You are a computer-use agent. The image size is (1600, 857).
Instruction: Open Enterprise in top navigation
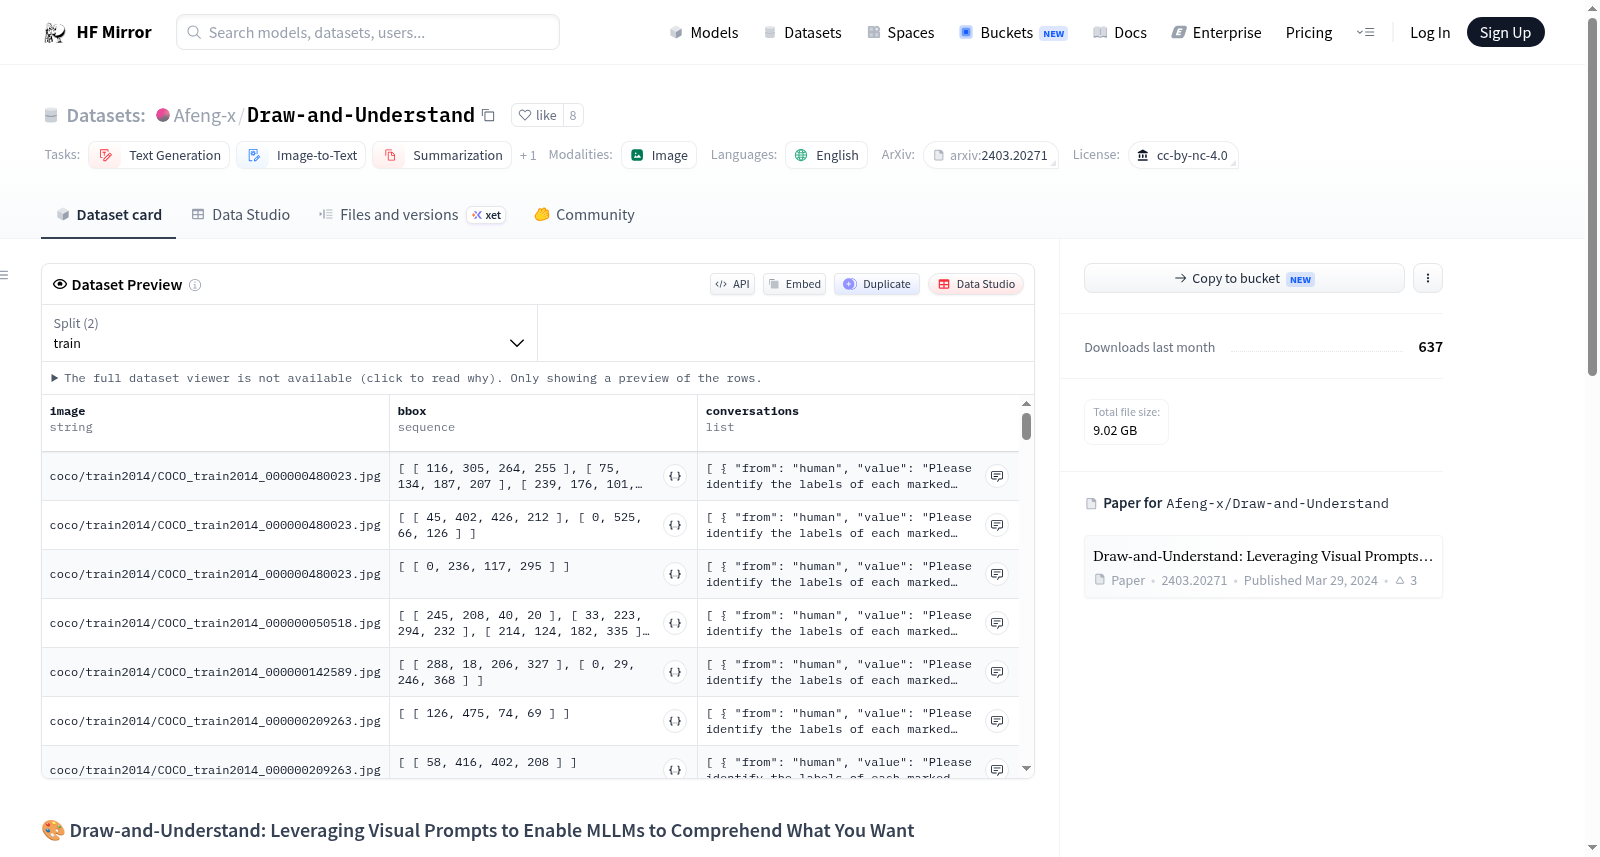pos(1217,32)
